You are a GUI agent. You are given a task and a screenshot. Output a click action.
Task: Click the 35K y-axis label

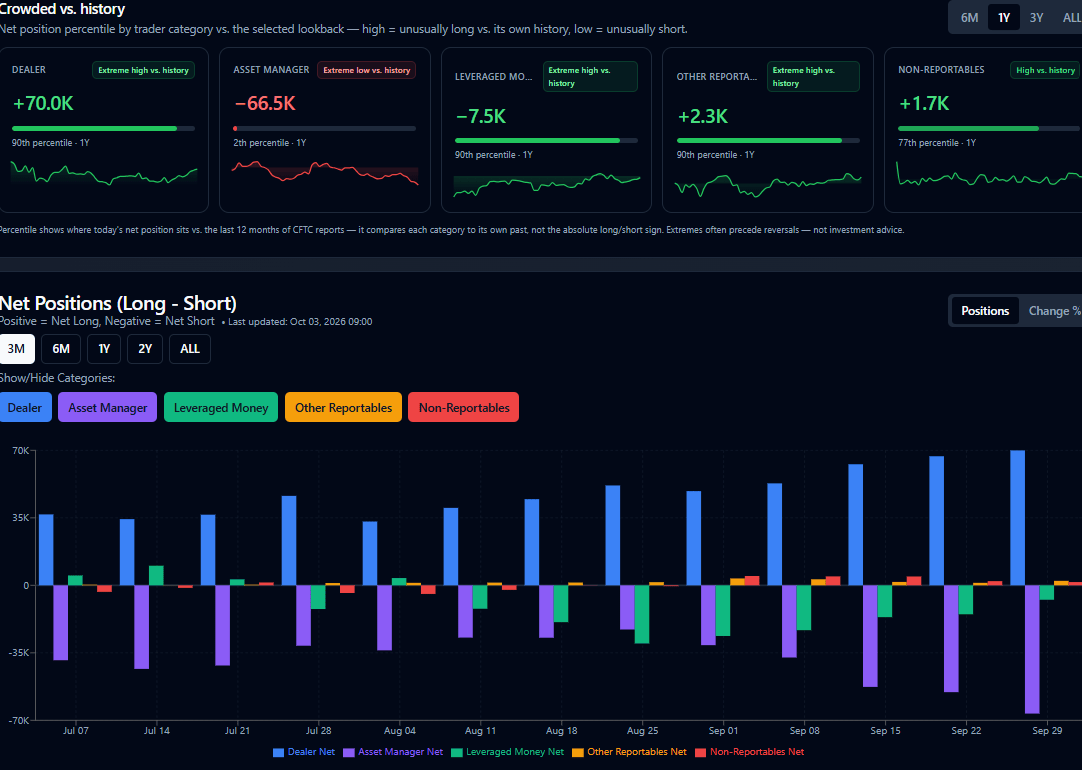point(21,517)
